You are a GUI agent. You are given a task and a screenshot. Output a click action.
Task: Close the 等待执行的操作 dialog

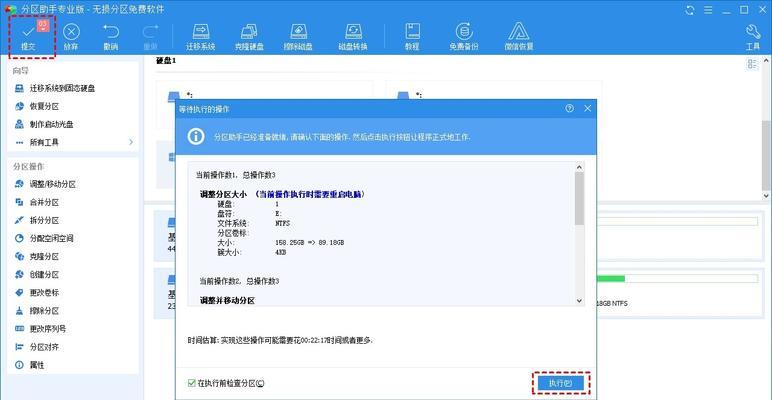pos(587,108)
